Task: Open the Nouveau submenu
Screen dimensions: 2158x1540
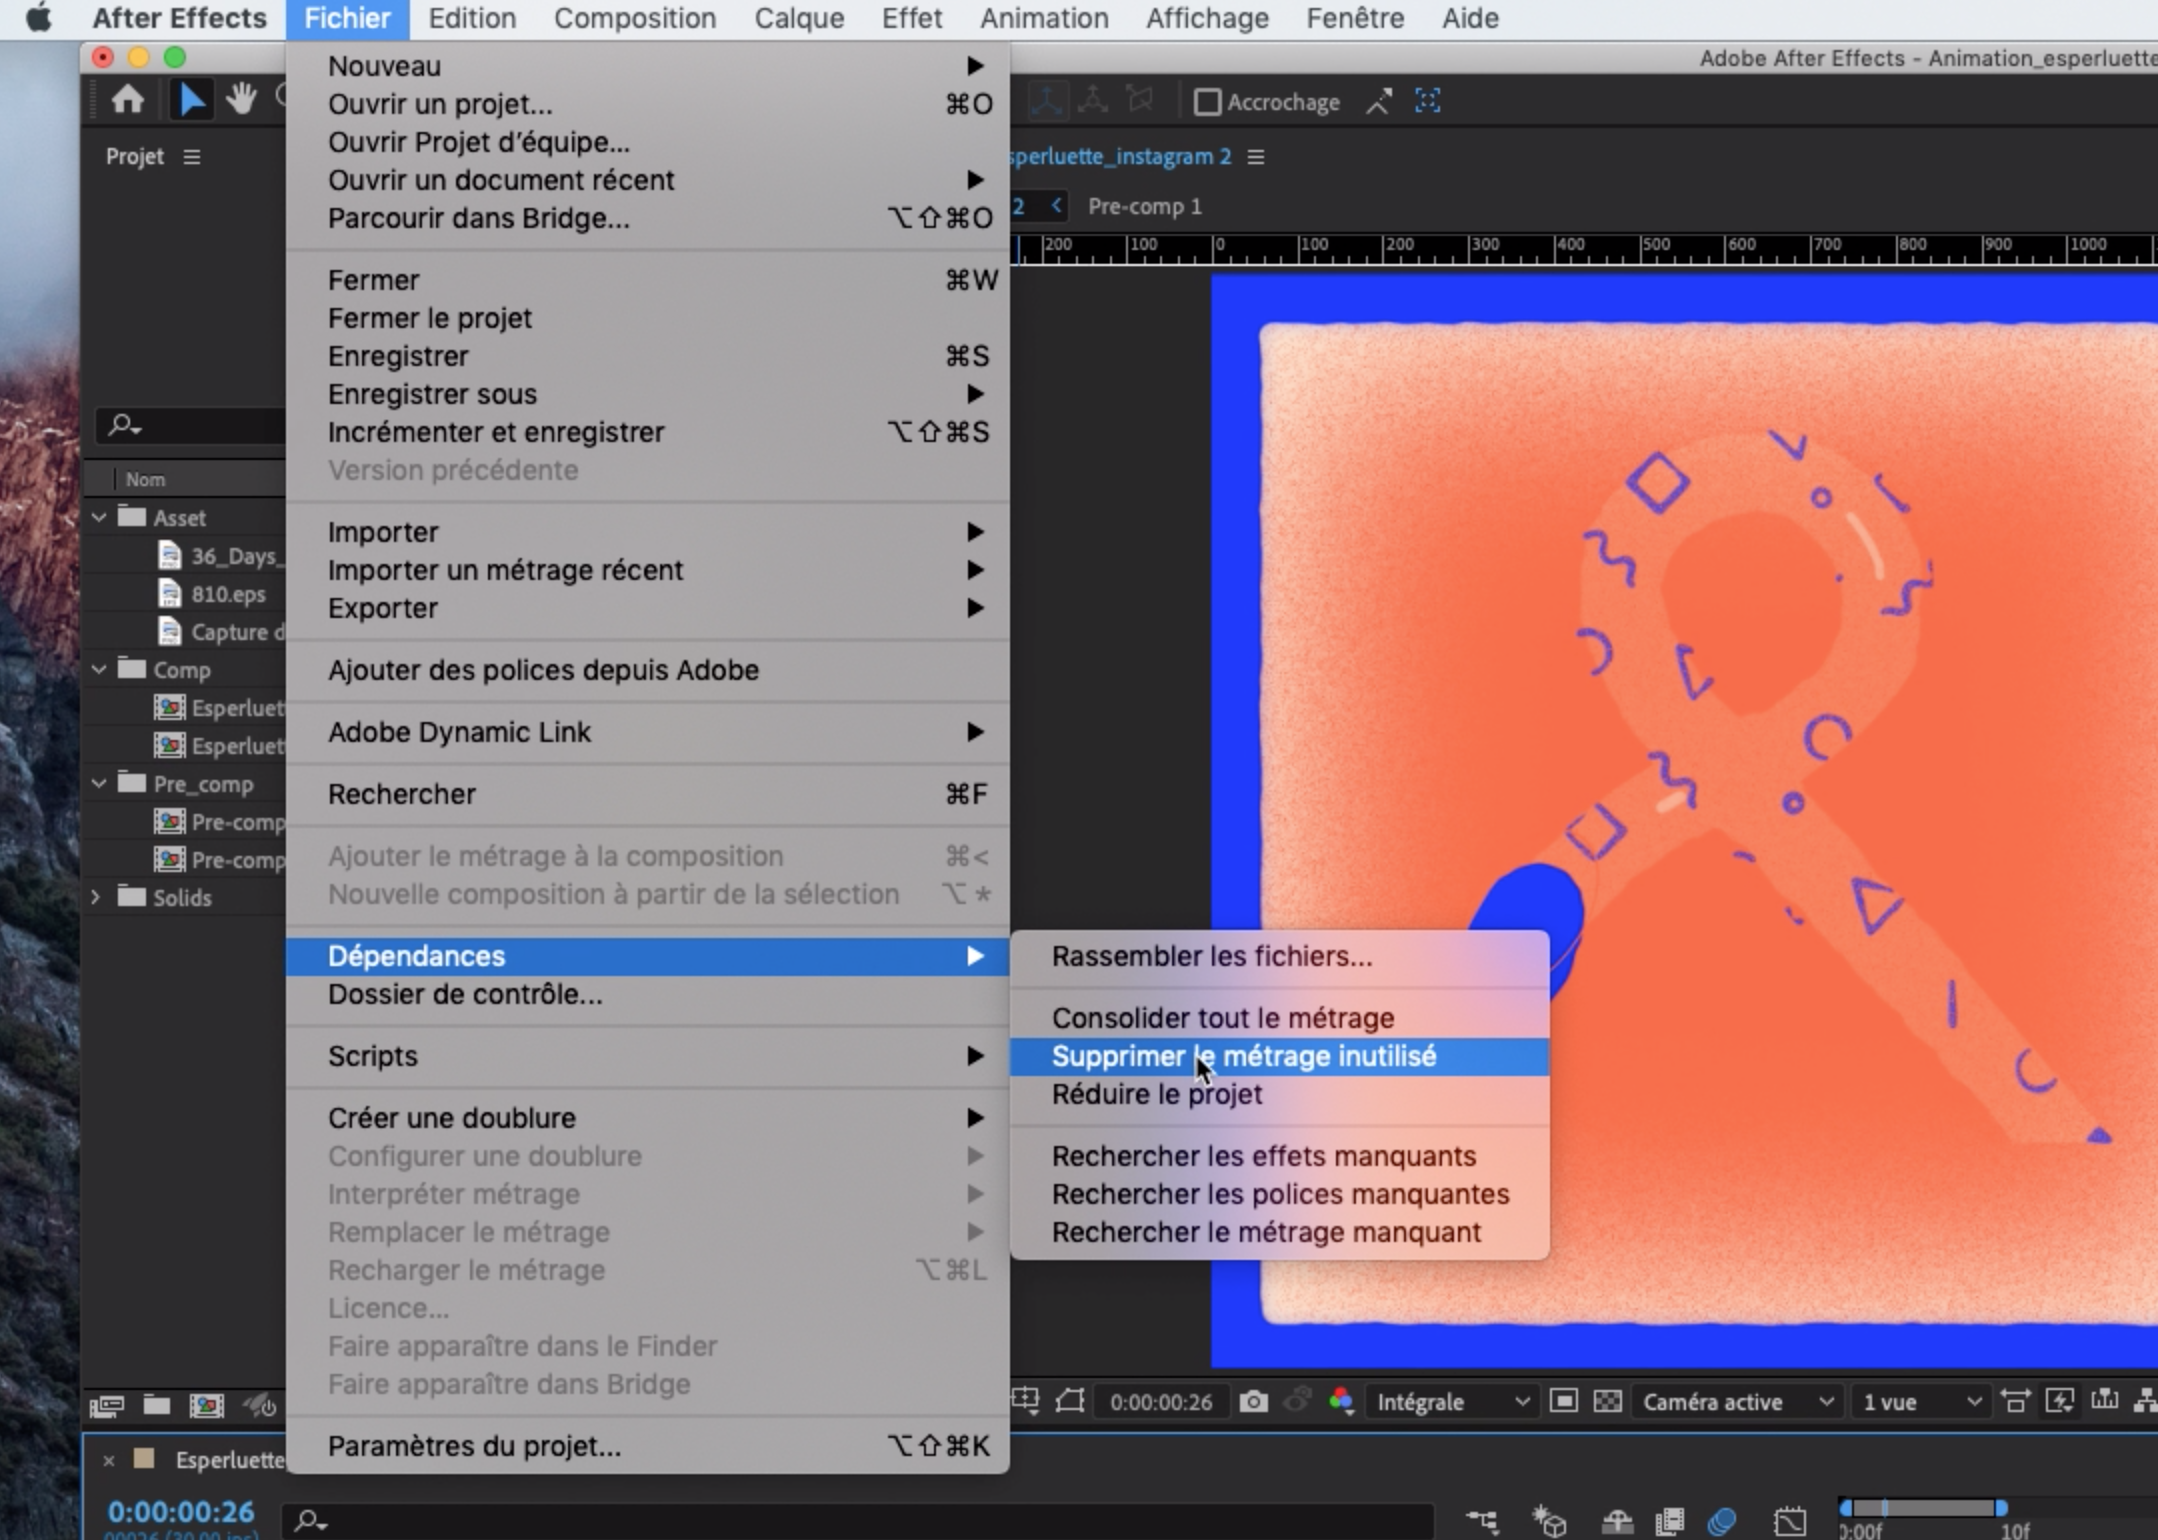Action: click(x=647, y=66)
